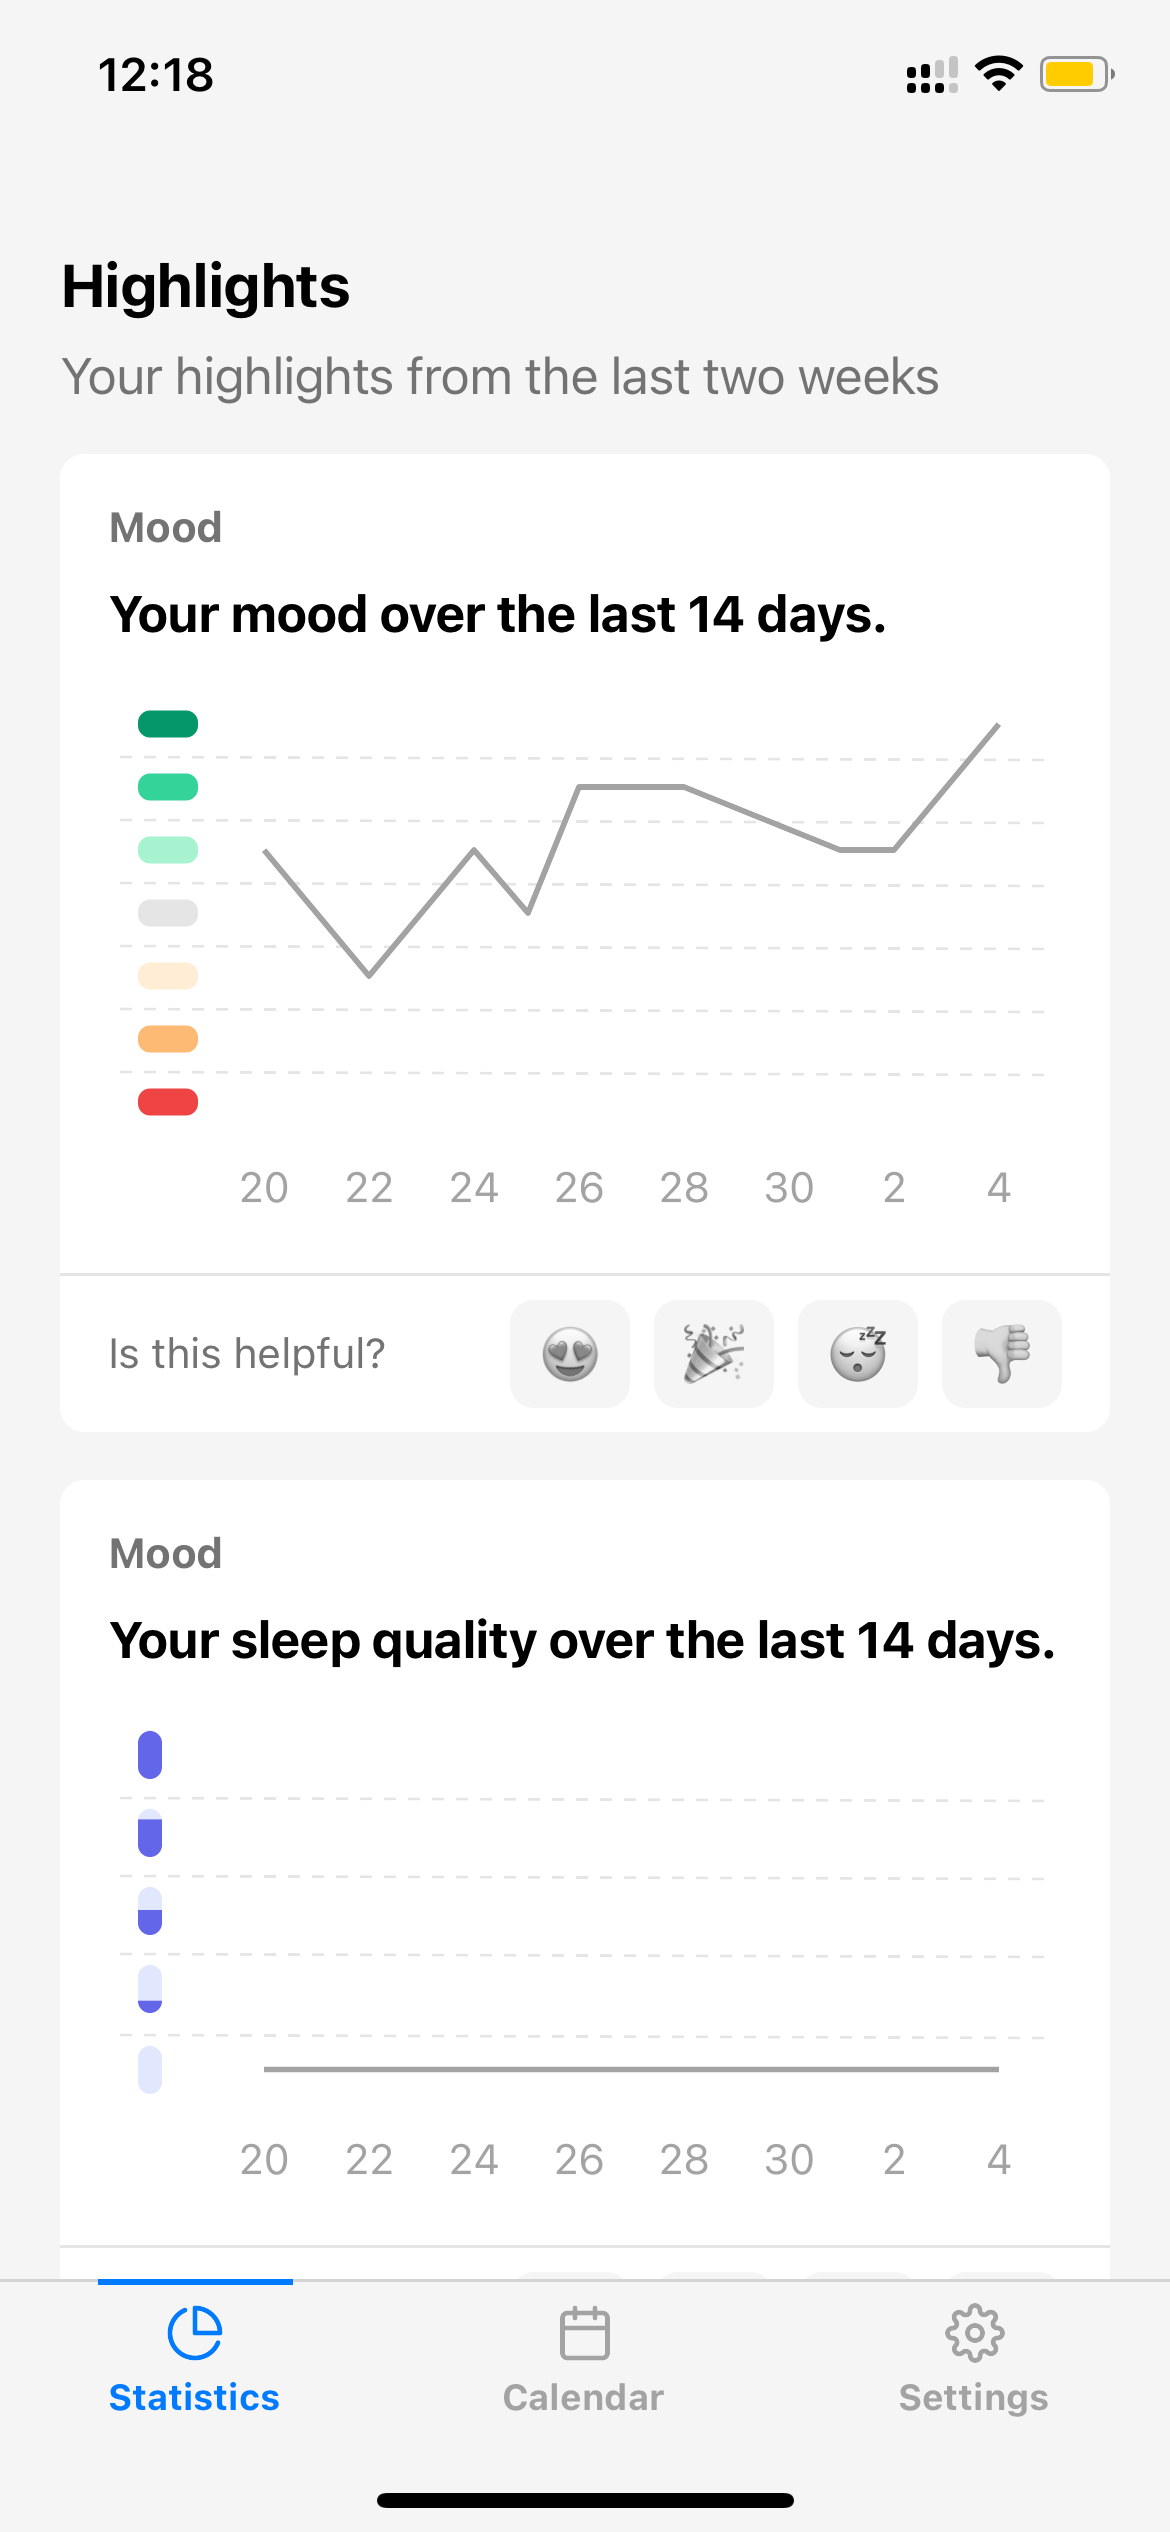Tap the mood line chart peak
The height and width of the screenshot is (2532, 1170).
998,725
